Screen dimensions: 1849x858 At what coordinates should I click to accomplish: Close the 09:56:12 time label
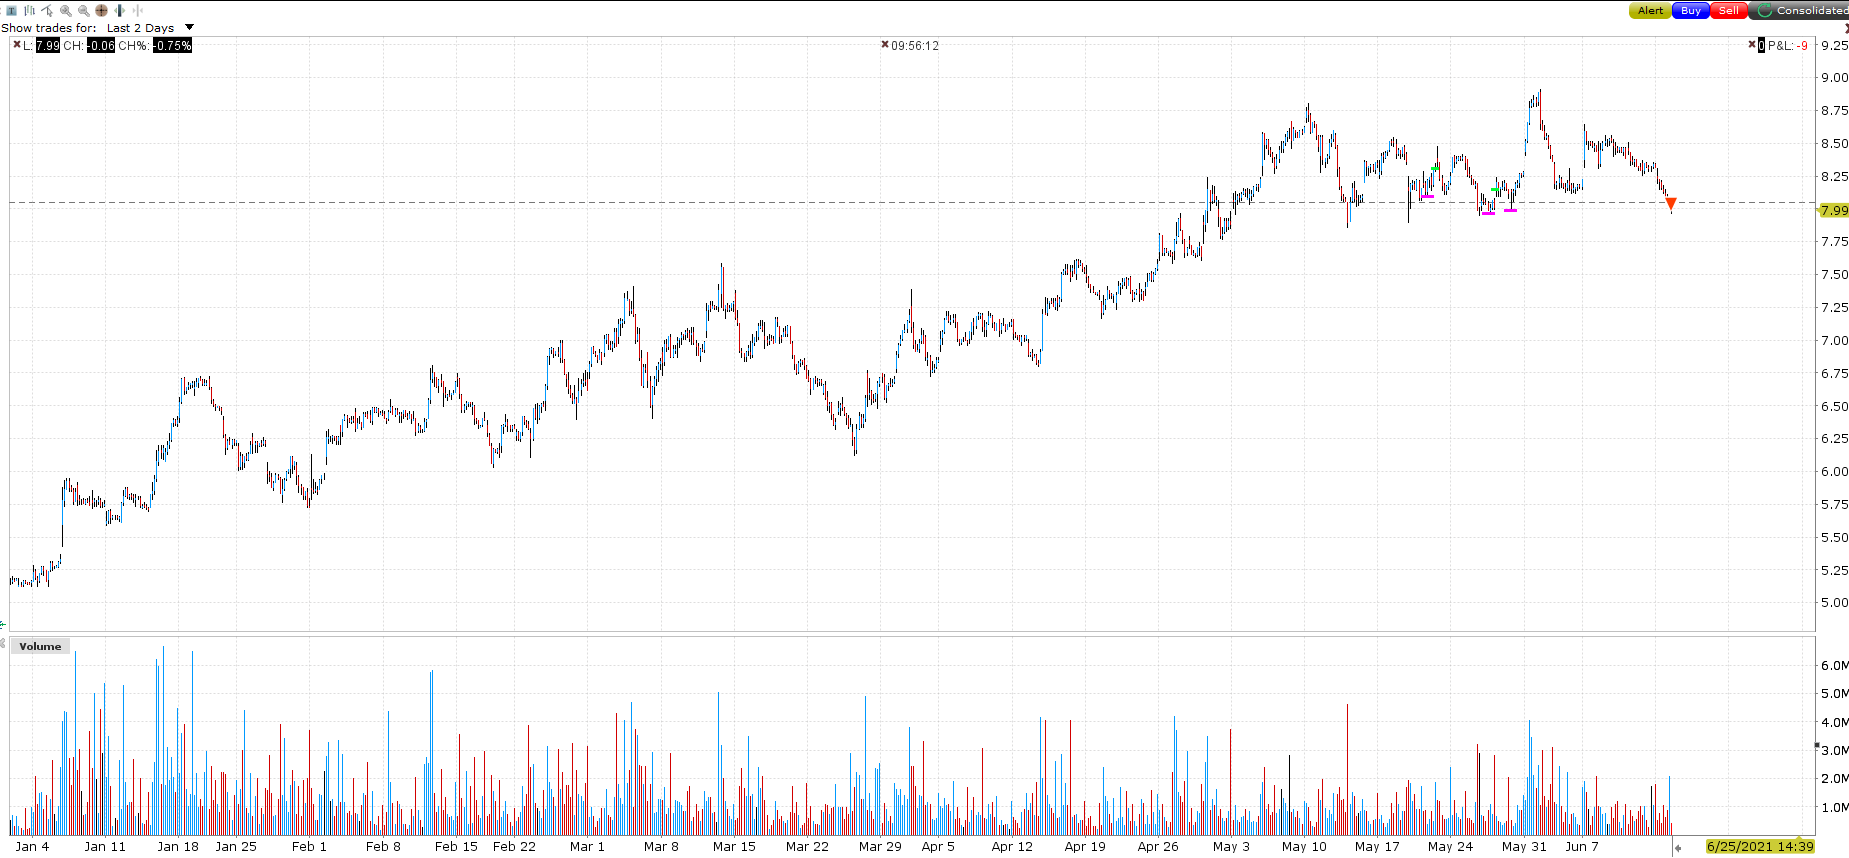884,45
